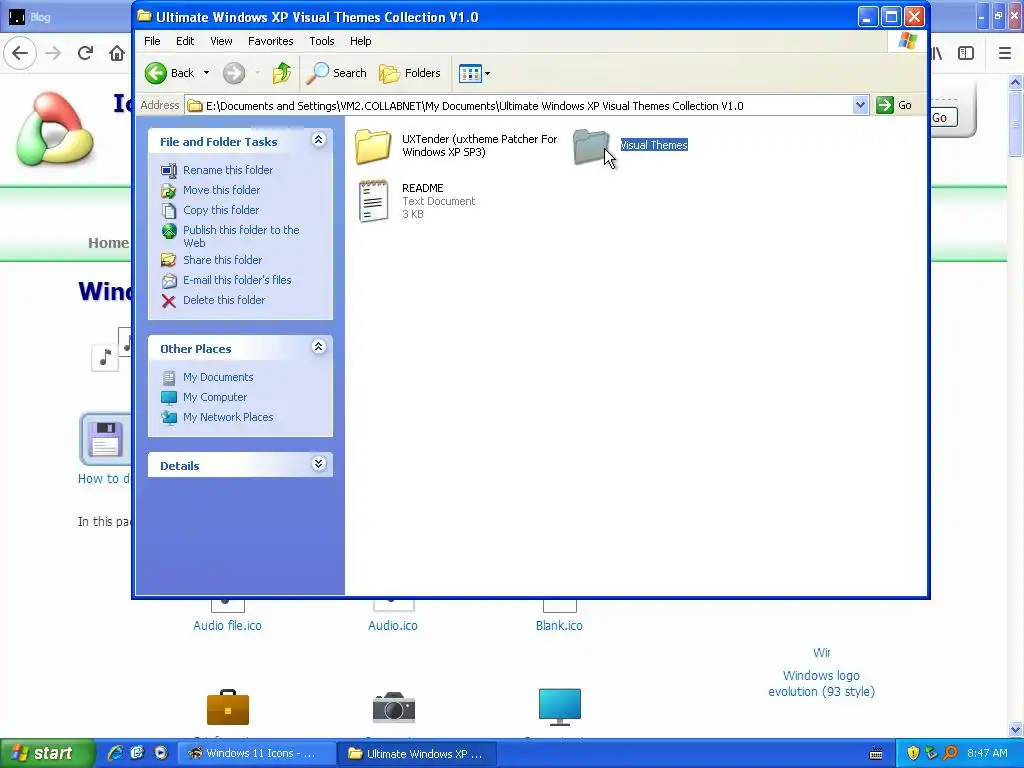Click the Explorer address path field
The image size is (1024, 768).
pyautogui.click(x=519, y=105)
